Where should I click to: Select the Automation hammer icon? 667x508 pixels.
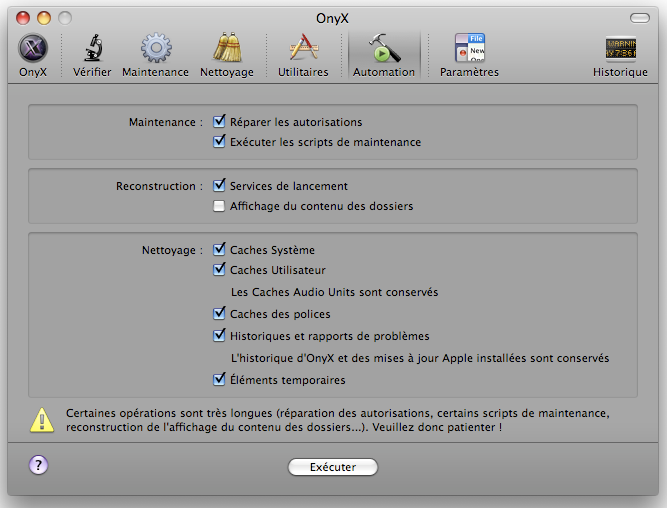tap(384, 48)
